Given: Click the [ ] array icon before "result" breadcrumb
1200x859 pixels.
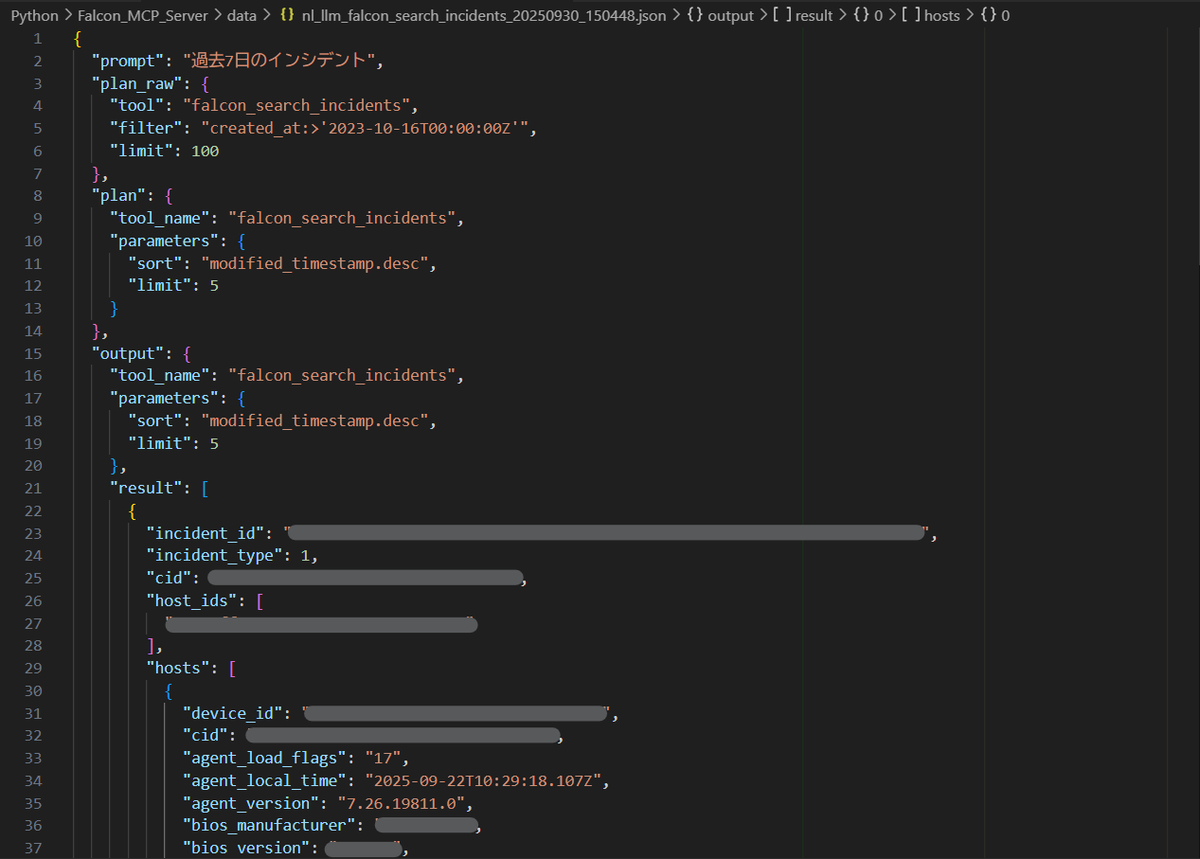Looking at the screenshot, I should [780, 15].
